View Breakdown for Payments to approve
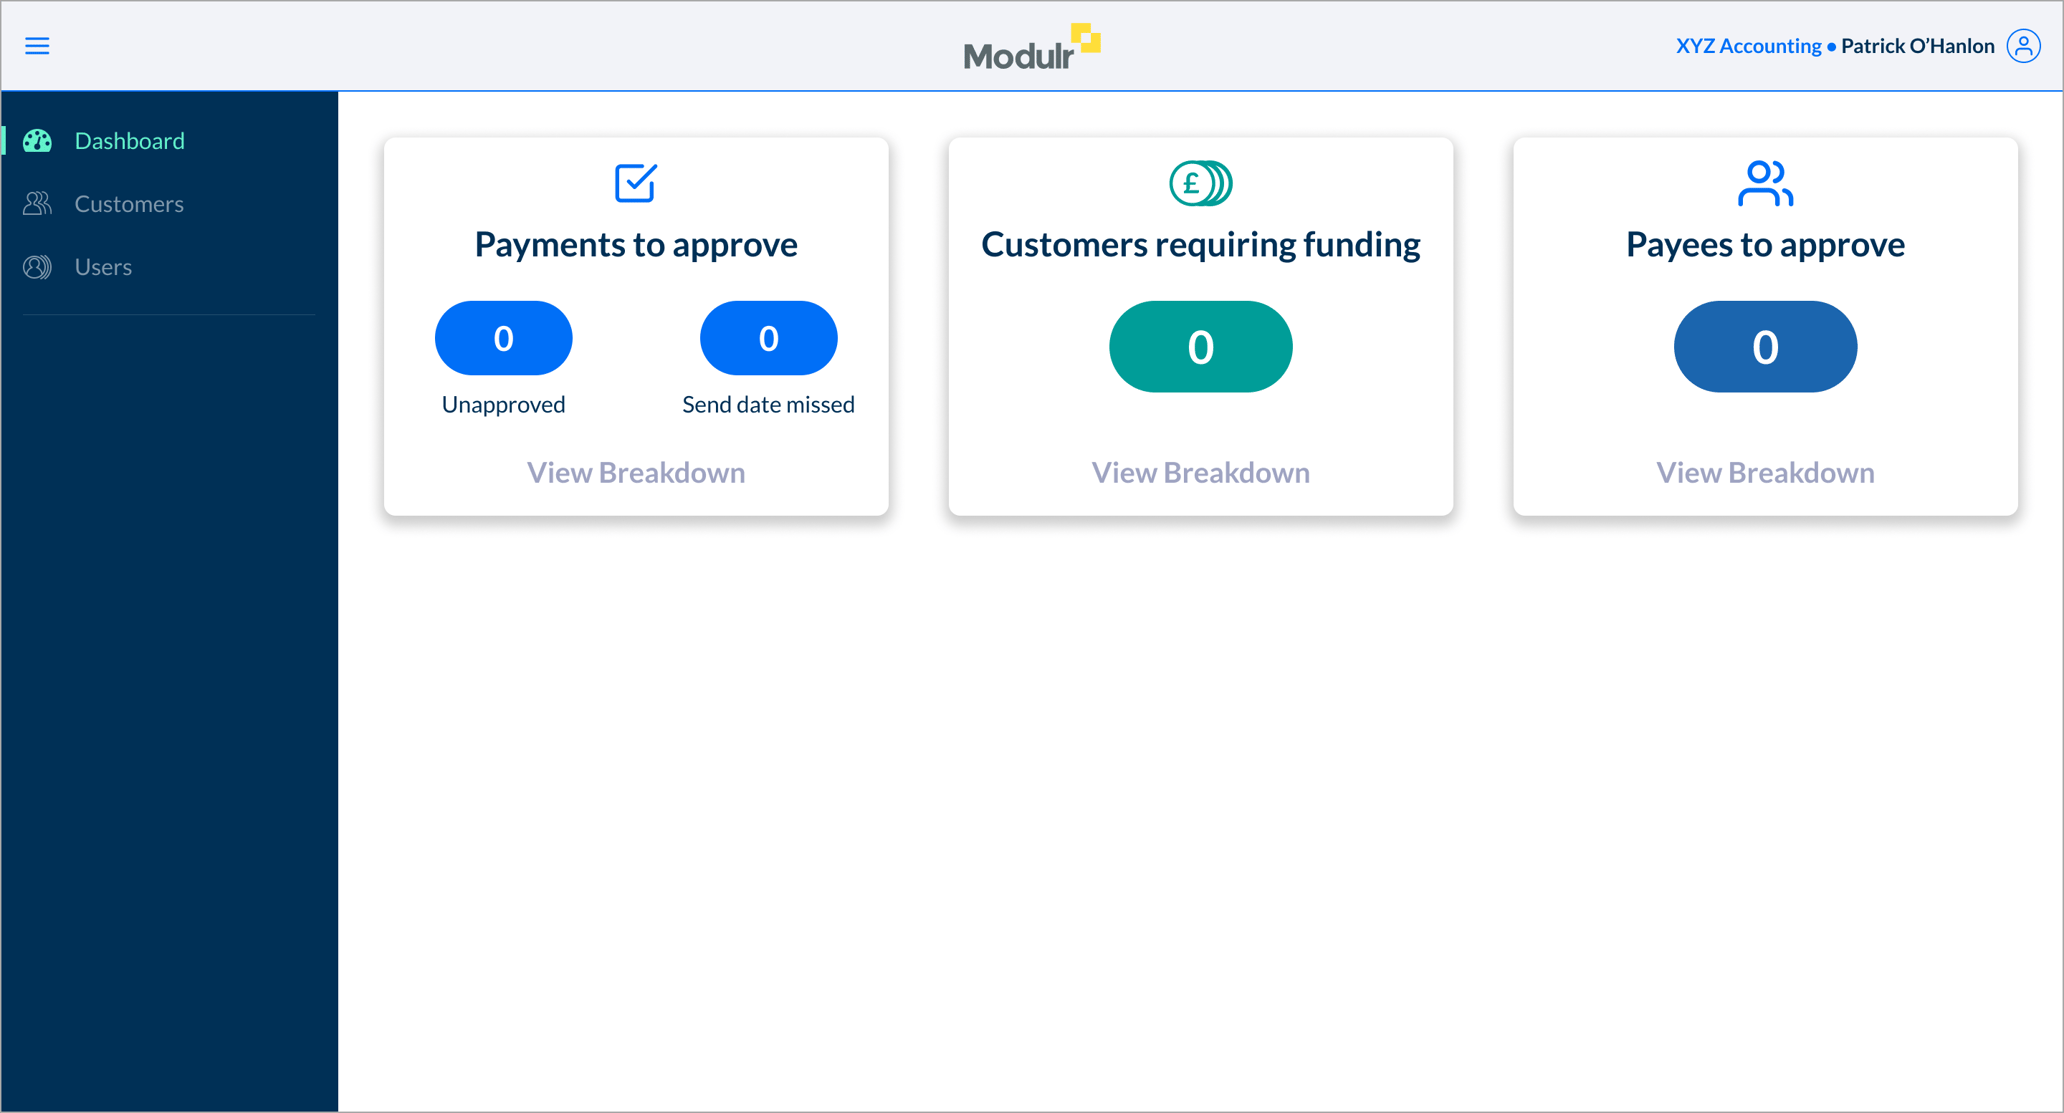 636,472
